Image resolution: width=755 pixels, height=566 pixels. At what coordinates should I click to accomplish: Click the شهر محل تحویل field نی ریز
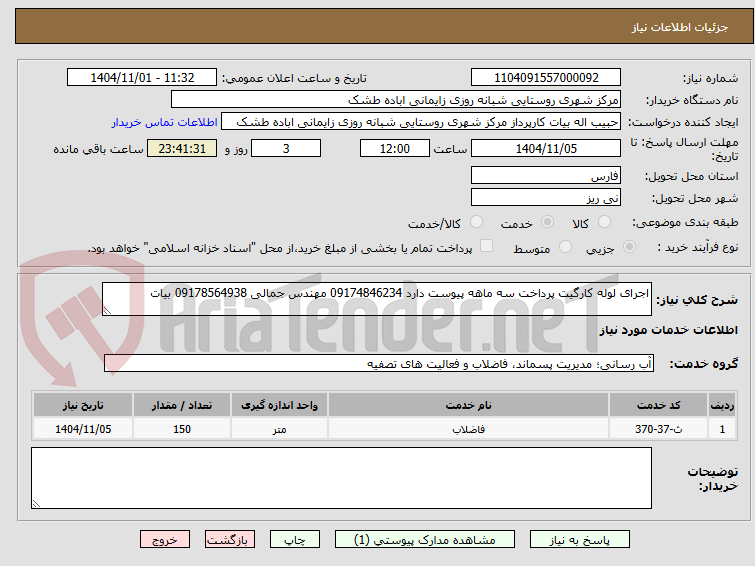click(546, 197)
